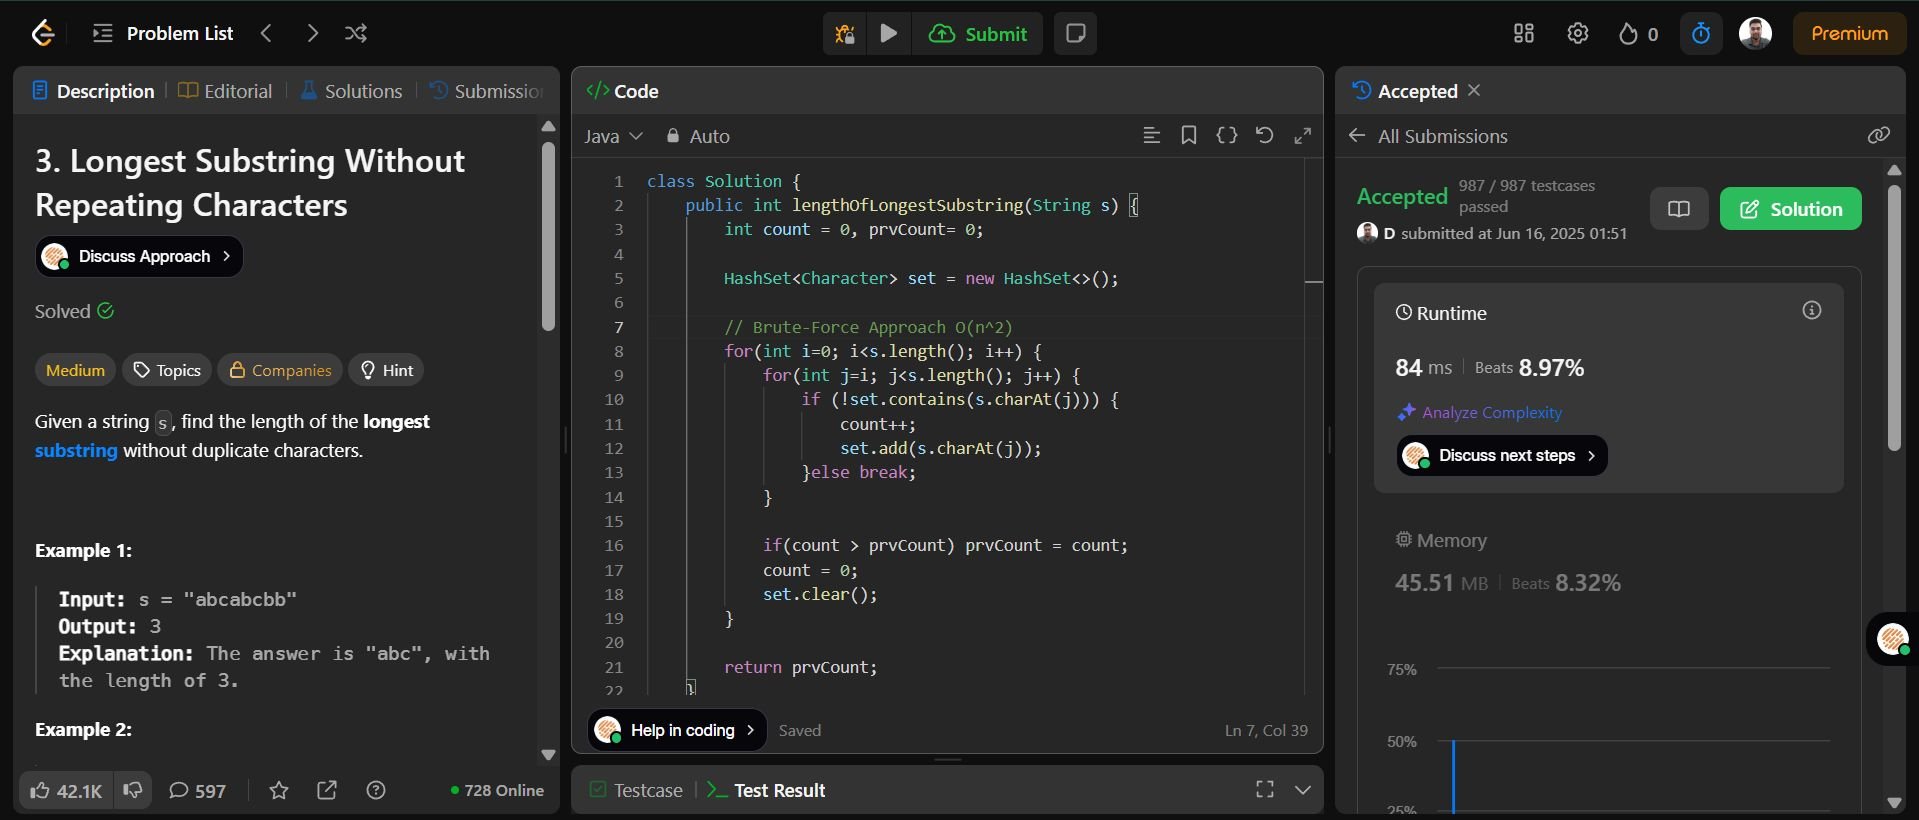
Task: Expand the code editor to fullscreen
Action: coord(1302,136)
